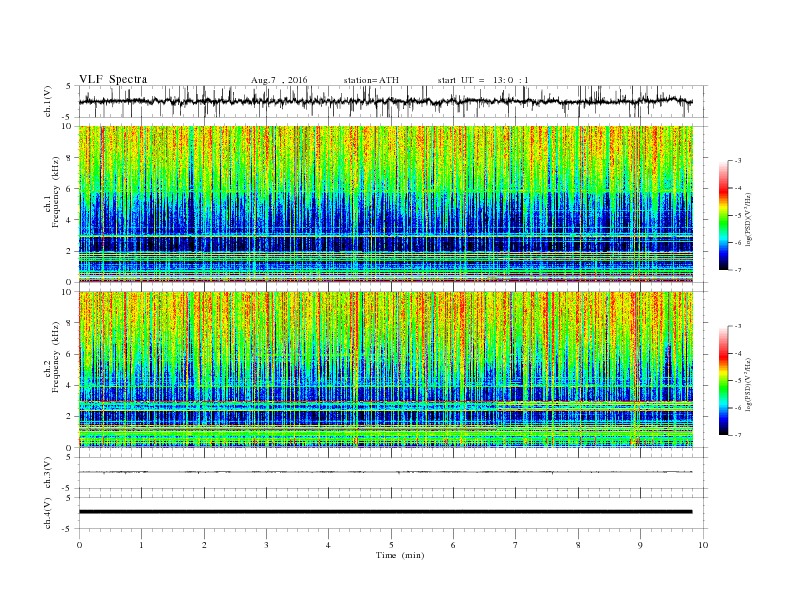Click the ch.1 spectrogram plot
Screen dimensions: 792x612
[386, 204]
